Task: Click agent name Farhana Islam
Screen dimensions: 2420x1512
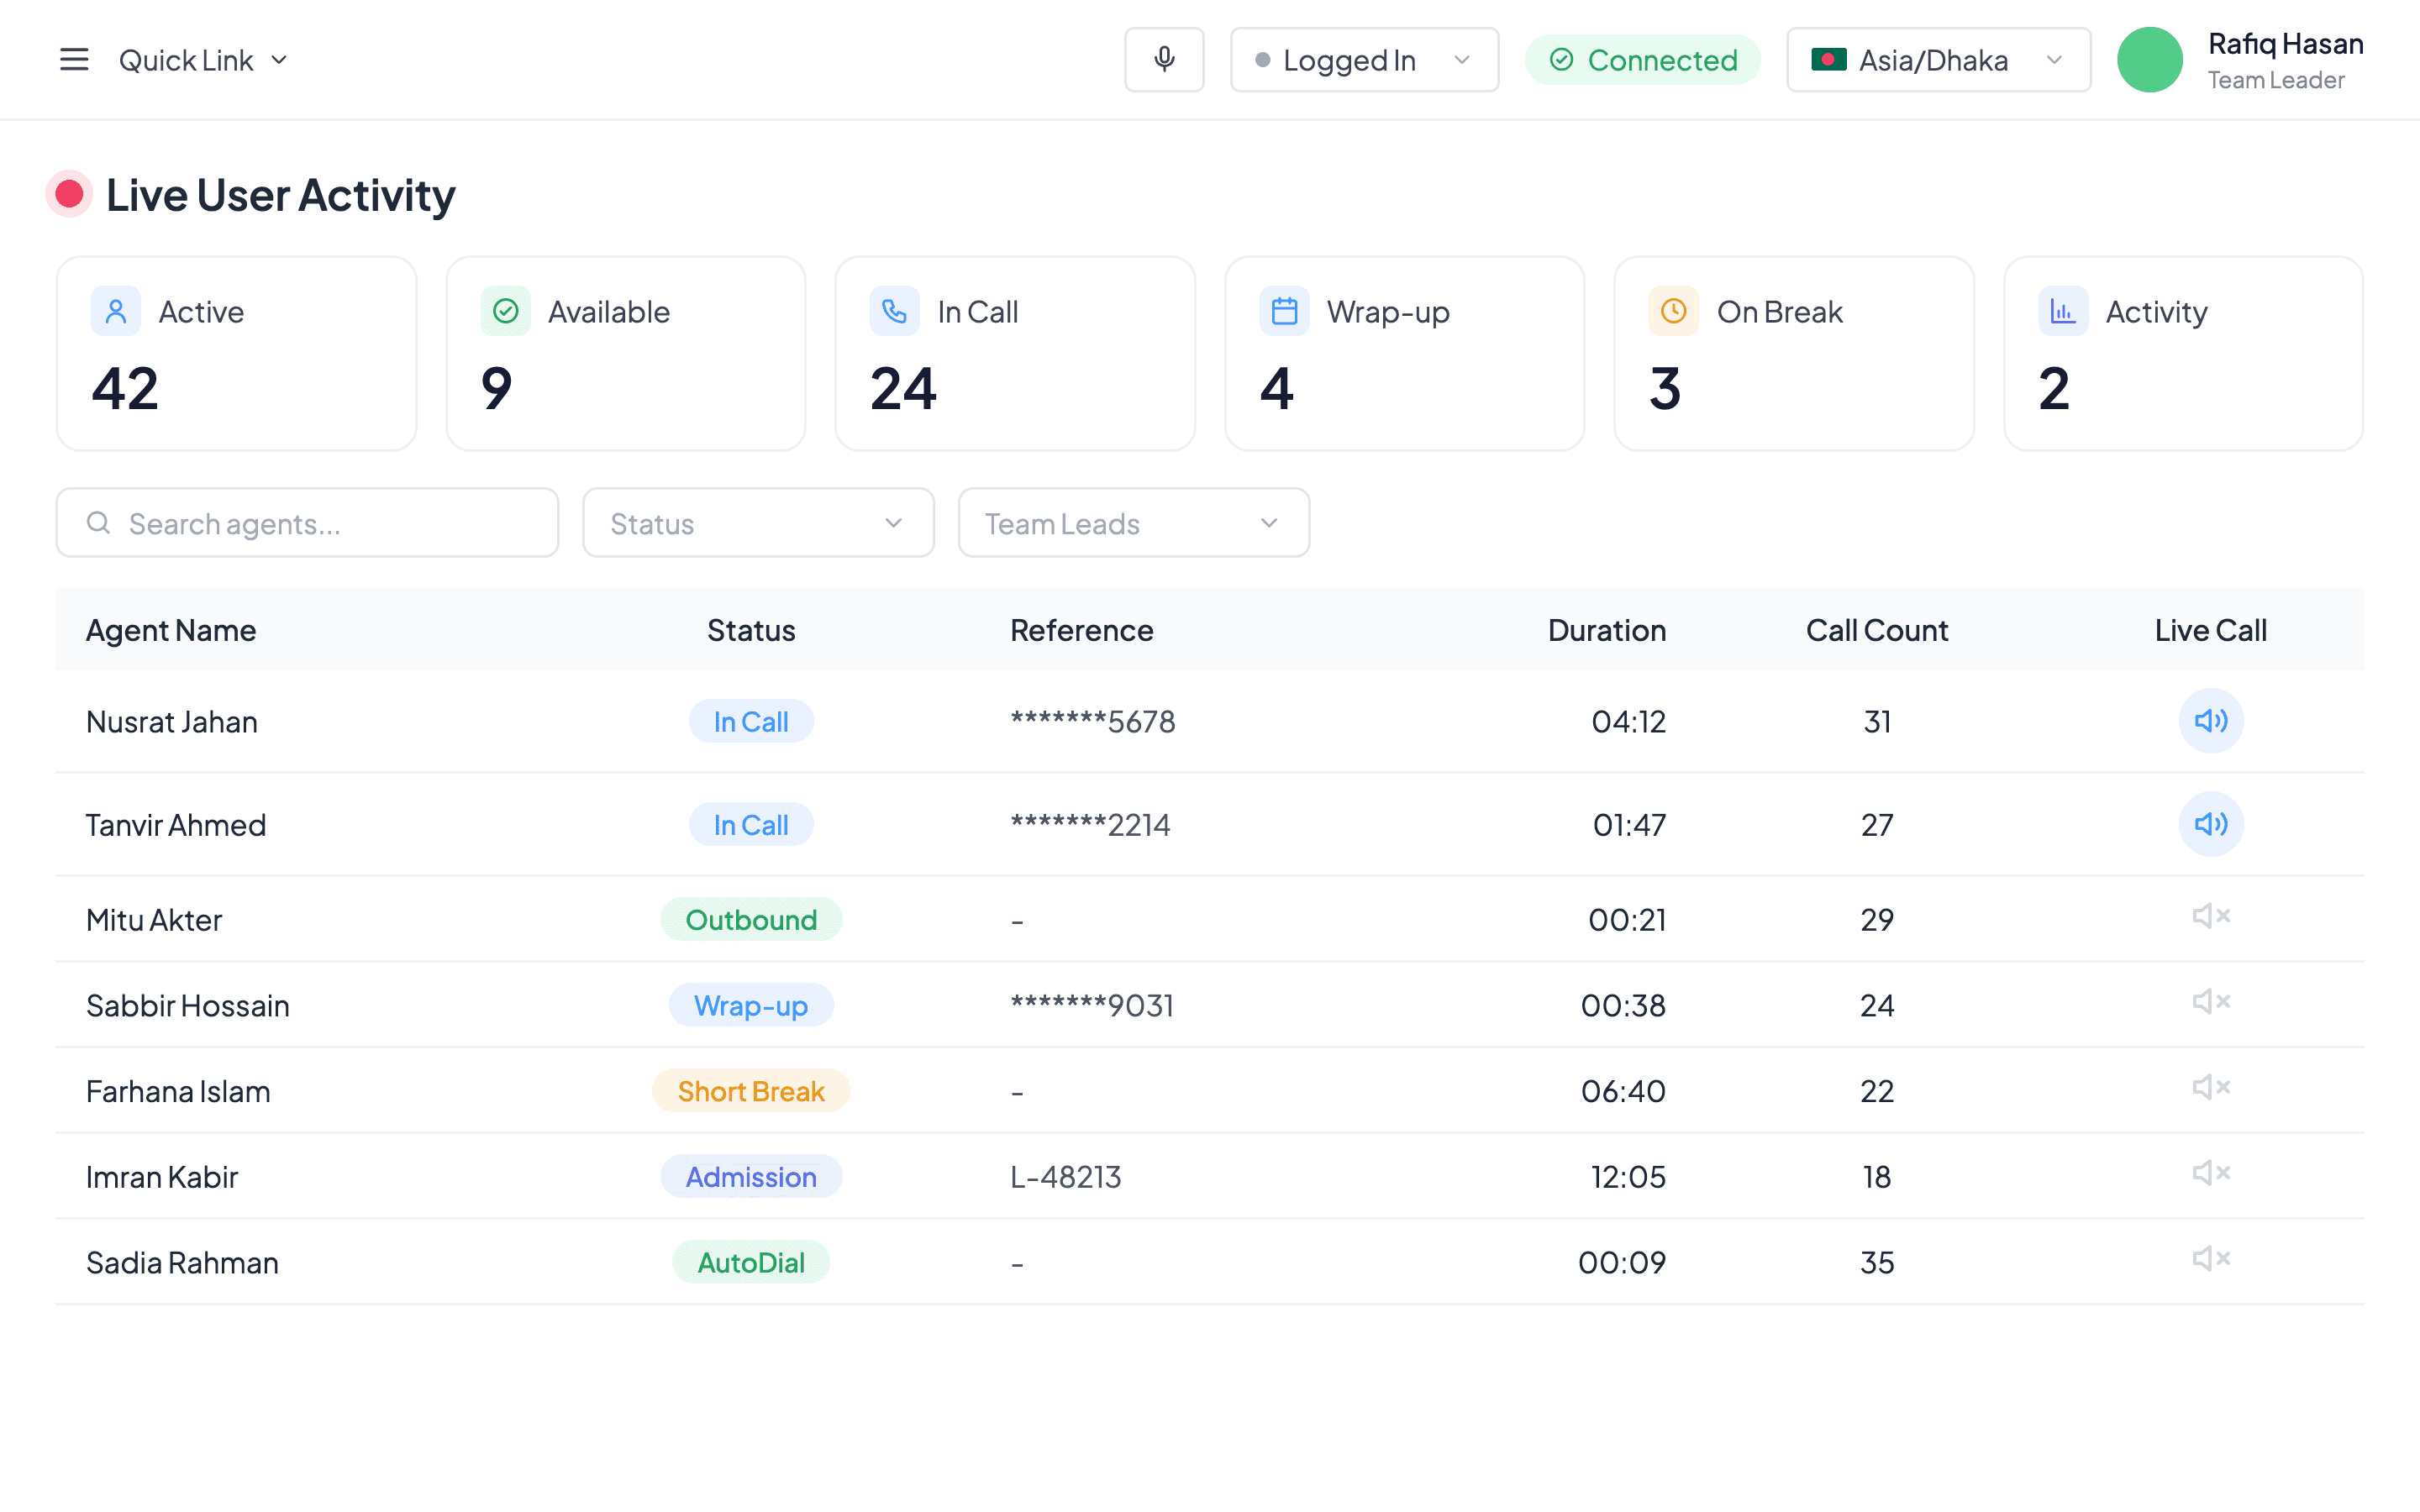Action: click(178, 1091)
